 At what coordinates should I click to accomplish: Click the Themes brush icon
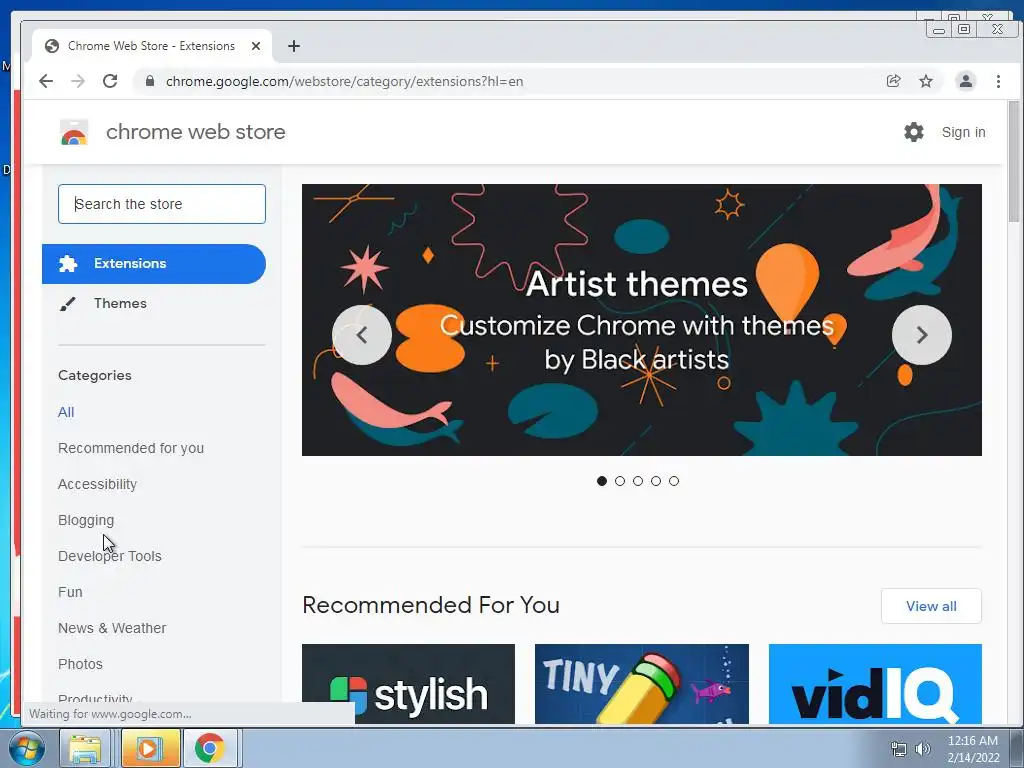click(x=68, y=304)
